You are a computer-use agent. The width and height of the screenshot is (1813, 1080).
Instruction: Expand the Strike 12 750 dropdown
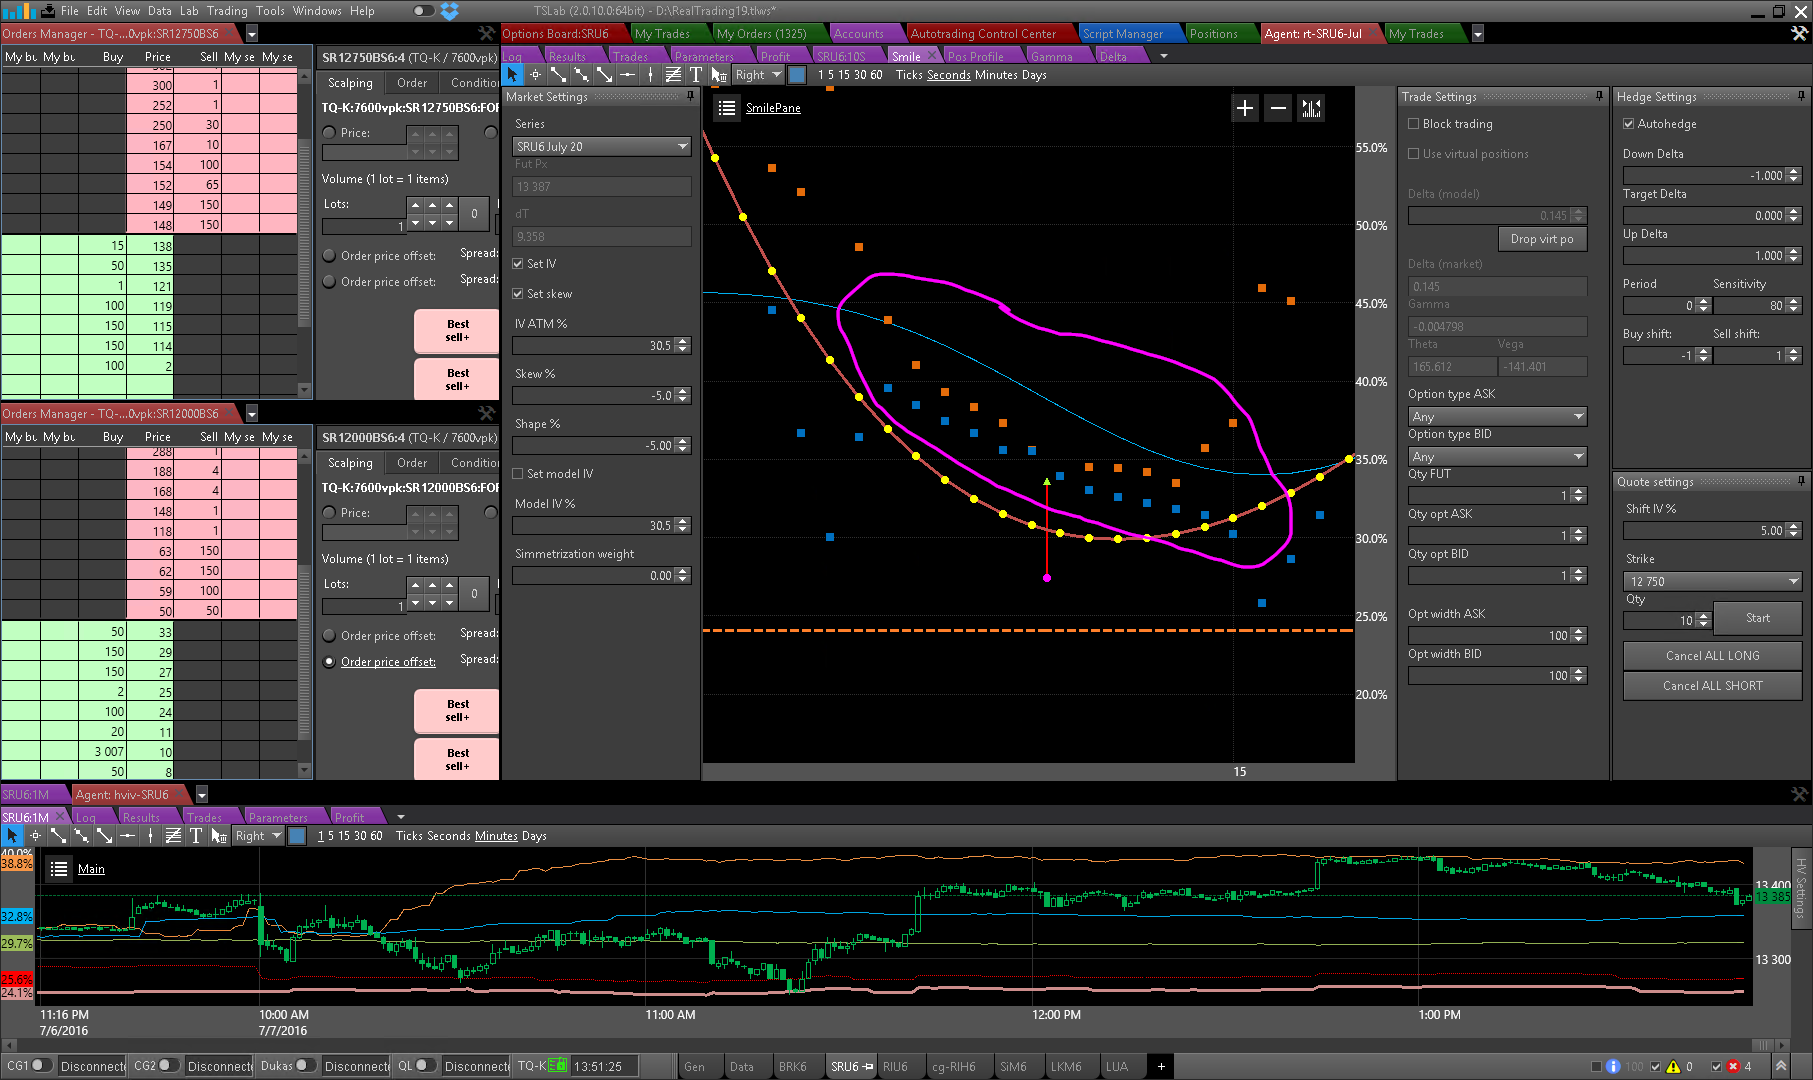tap(1712, 581)
